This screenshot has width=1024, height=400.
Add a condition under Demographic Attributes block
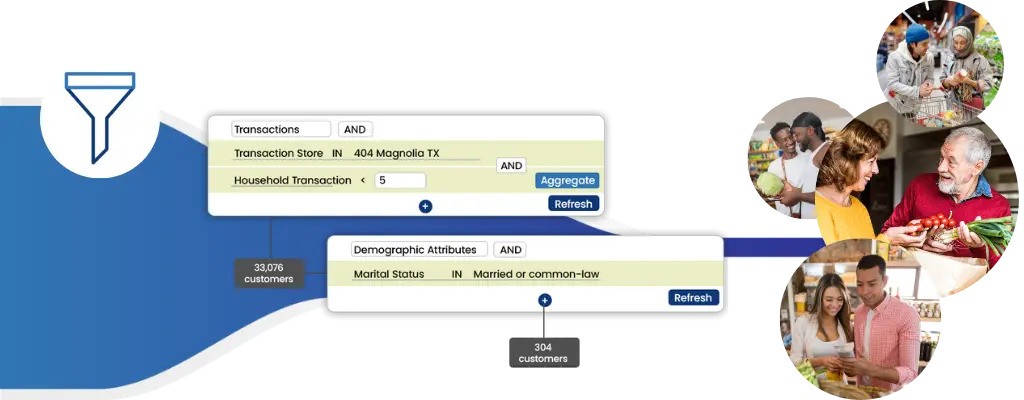(545, 300)
